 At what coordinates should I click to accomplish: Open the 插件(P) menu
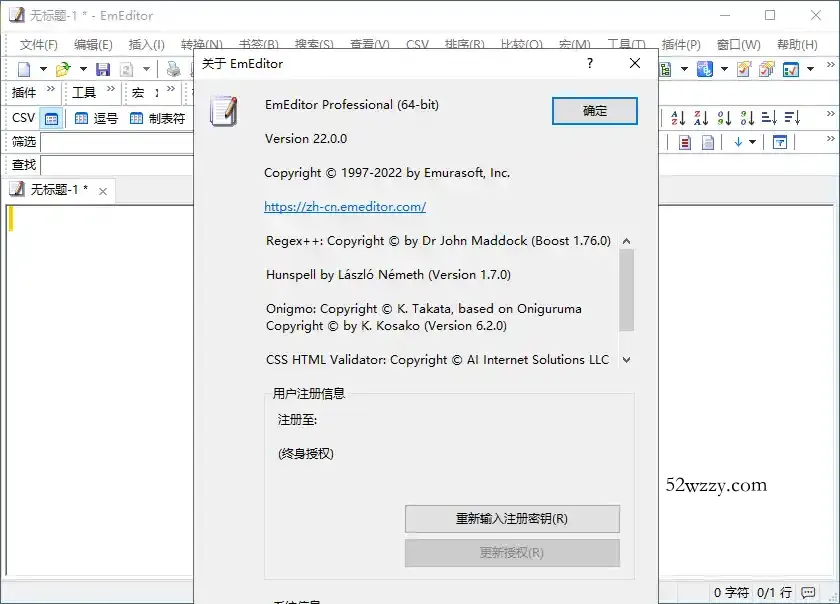pos(681,44)
